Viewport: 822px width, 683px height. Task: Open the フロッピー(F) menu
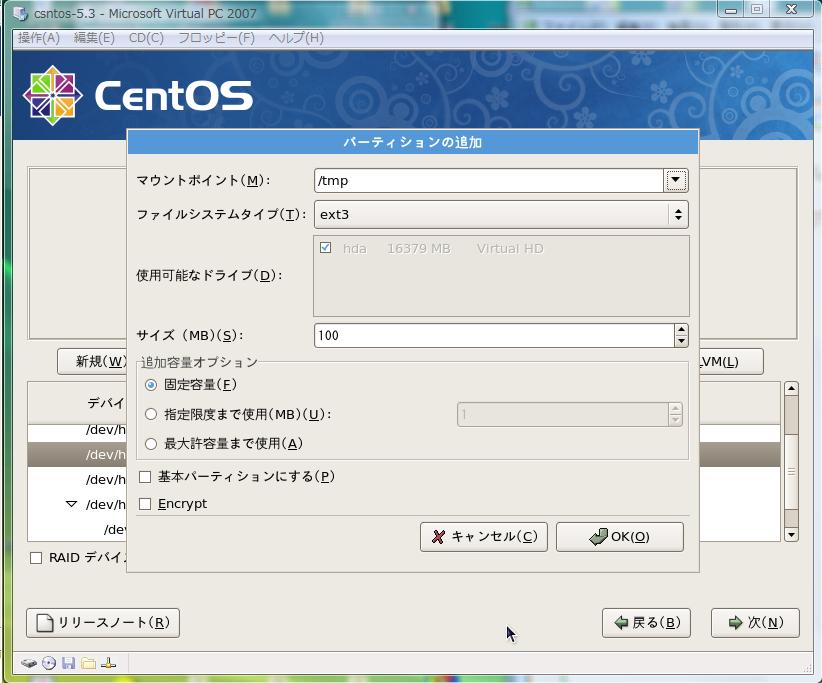pos(216,38)
